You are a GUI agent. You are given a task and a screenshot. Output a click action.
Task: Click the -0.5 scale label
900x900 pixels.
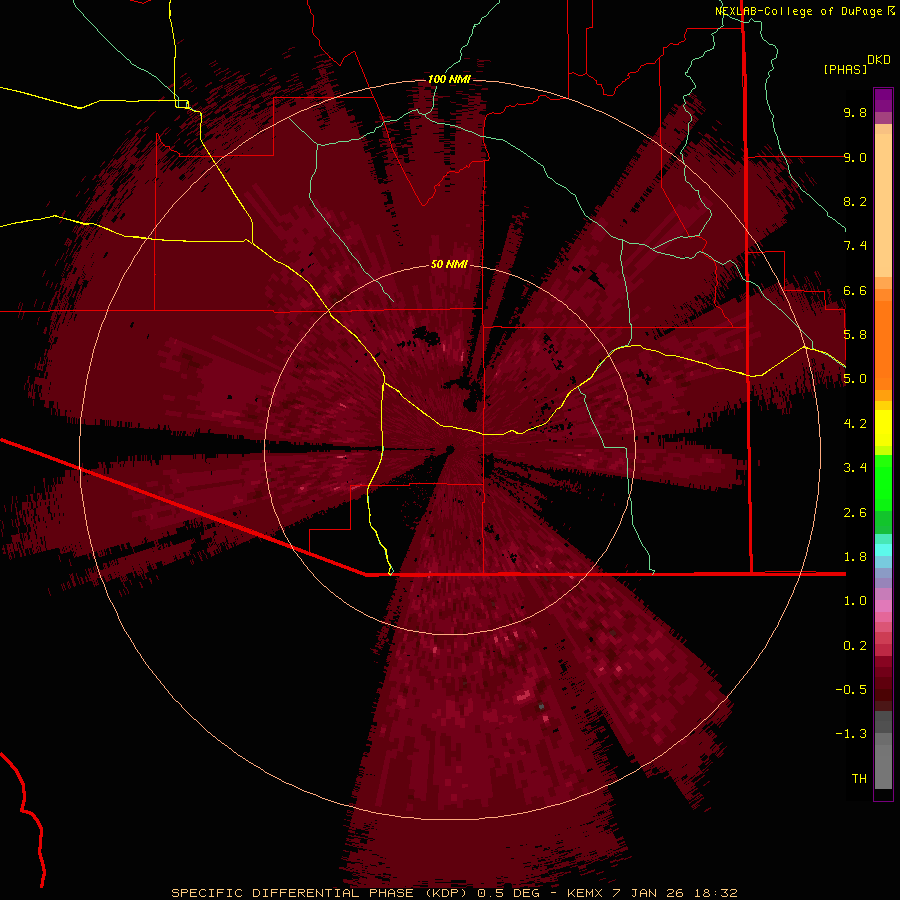coord(851,690)
